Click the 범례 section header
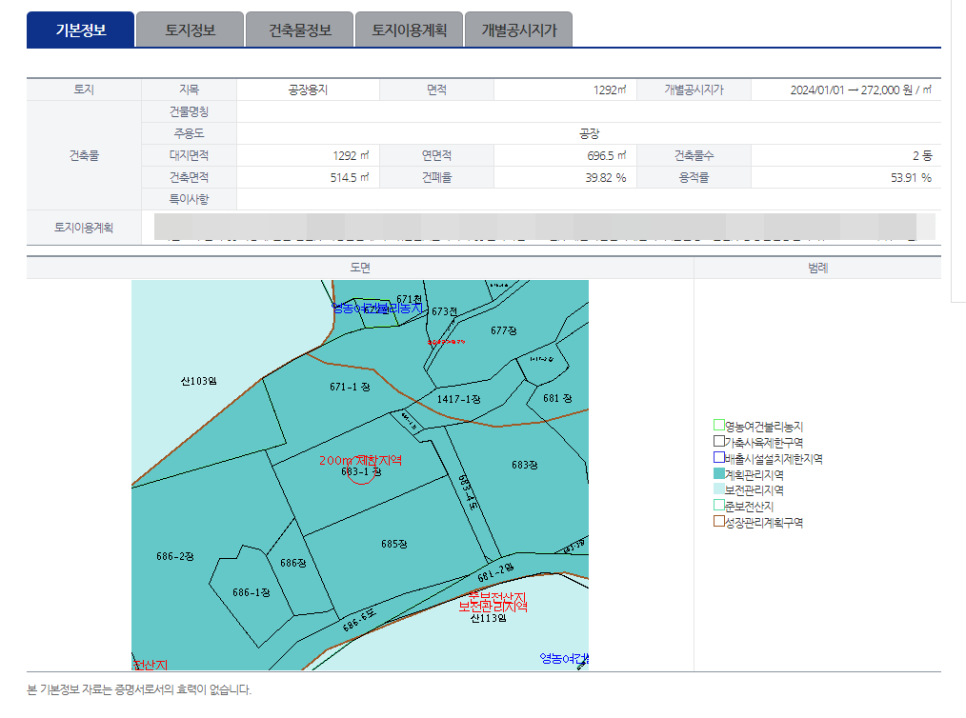 click(818, 267)
